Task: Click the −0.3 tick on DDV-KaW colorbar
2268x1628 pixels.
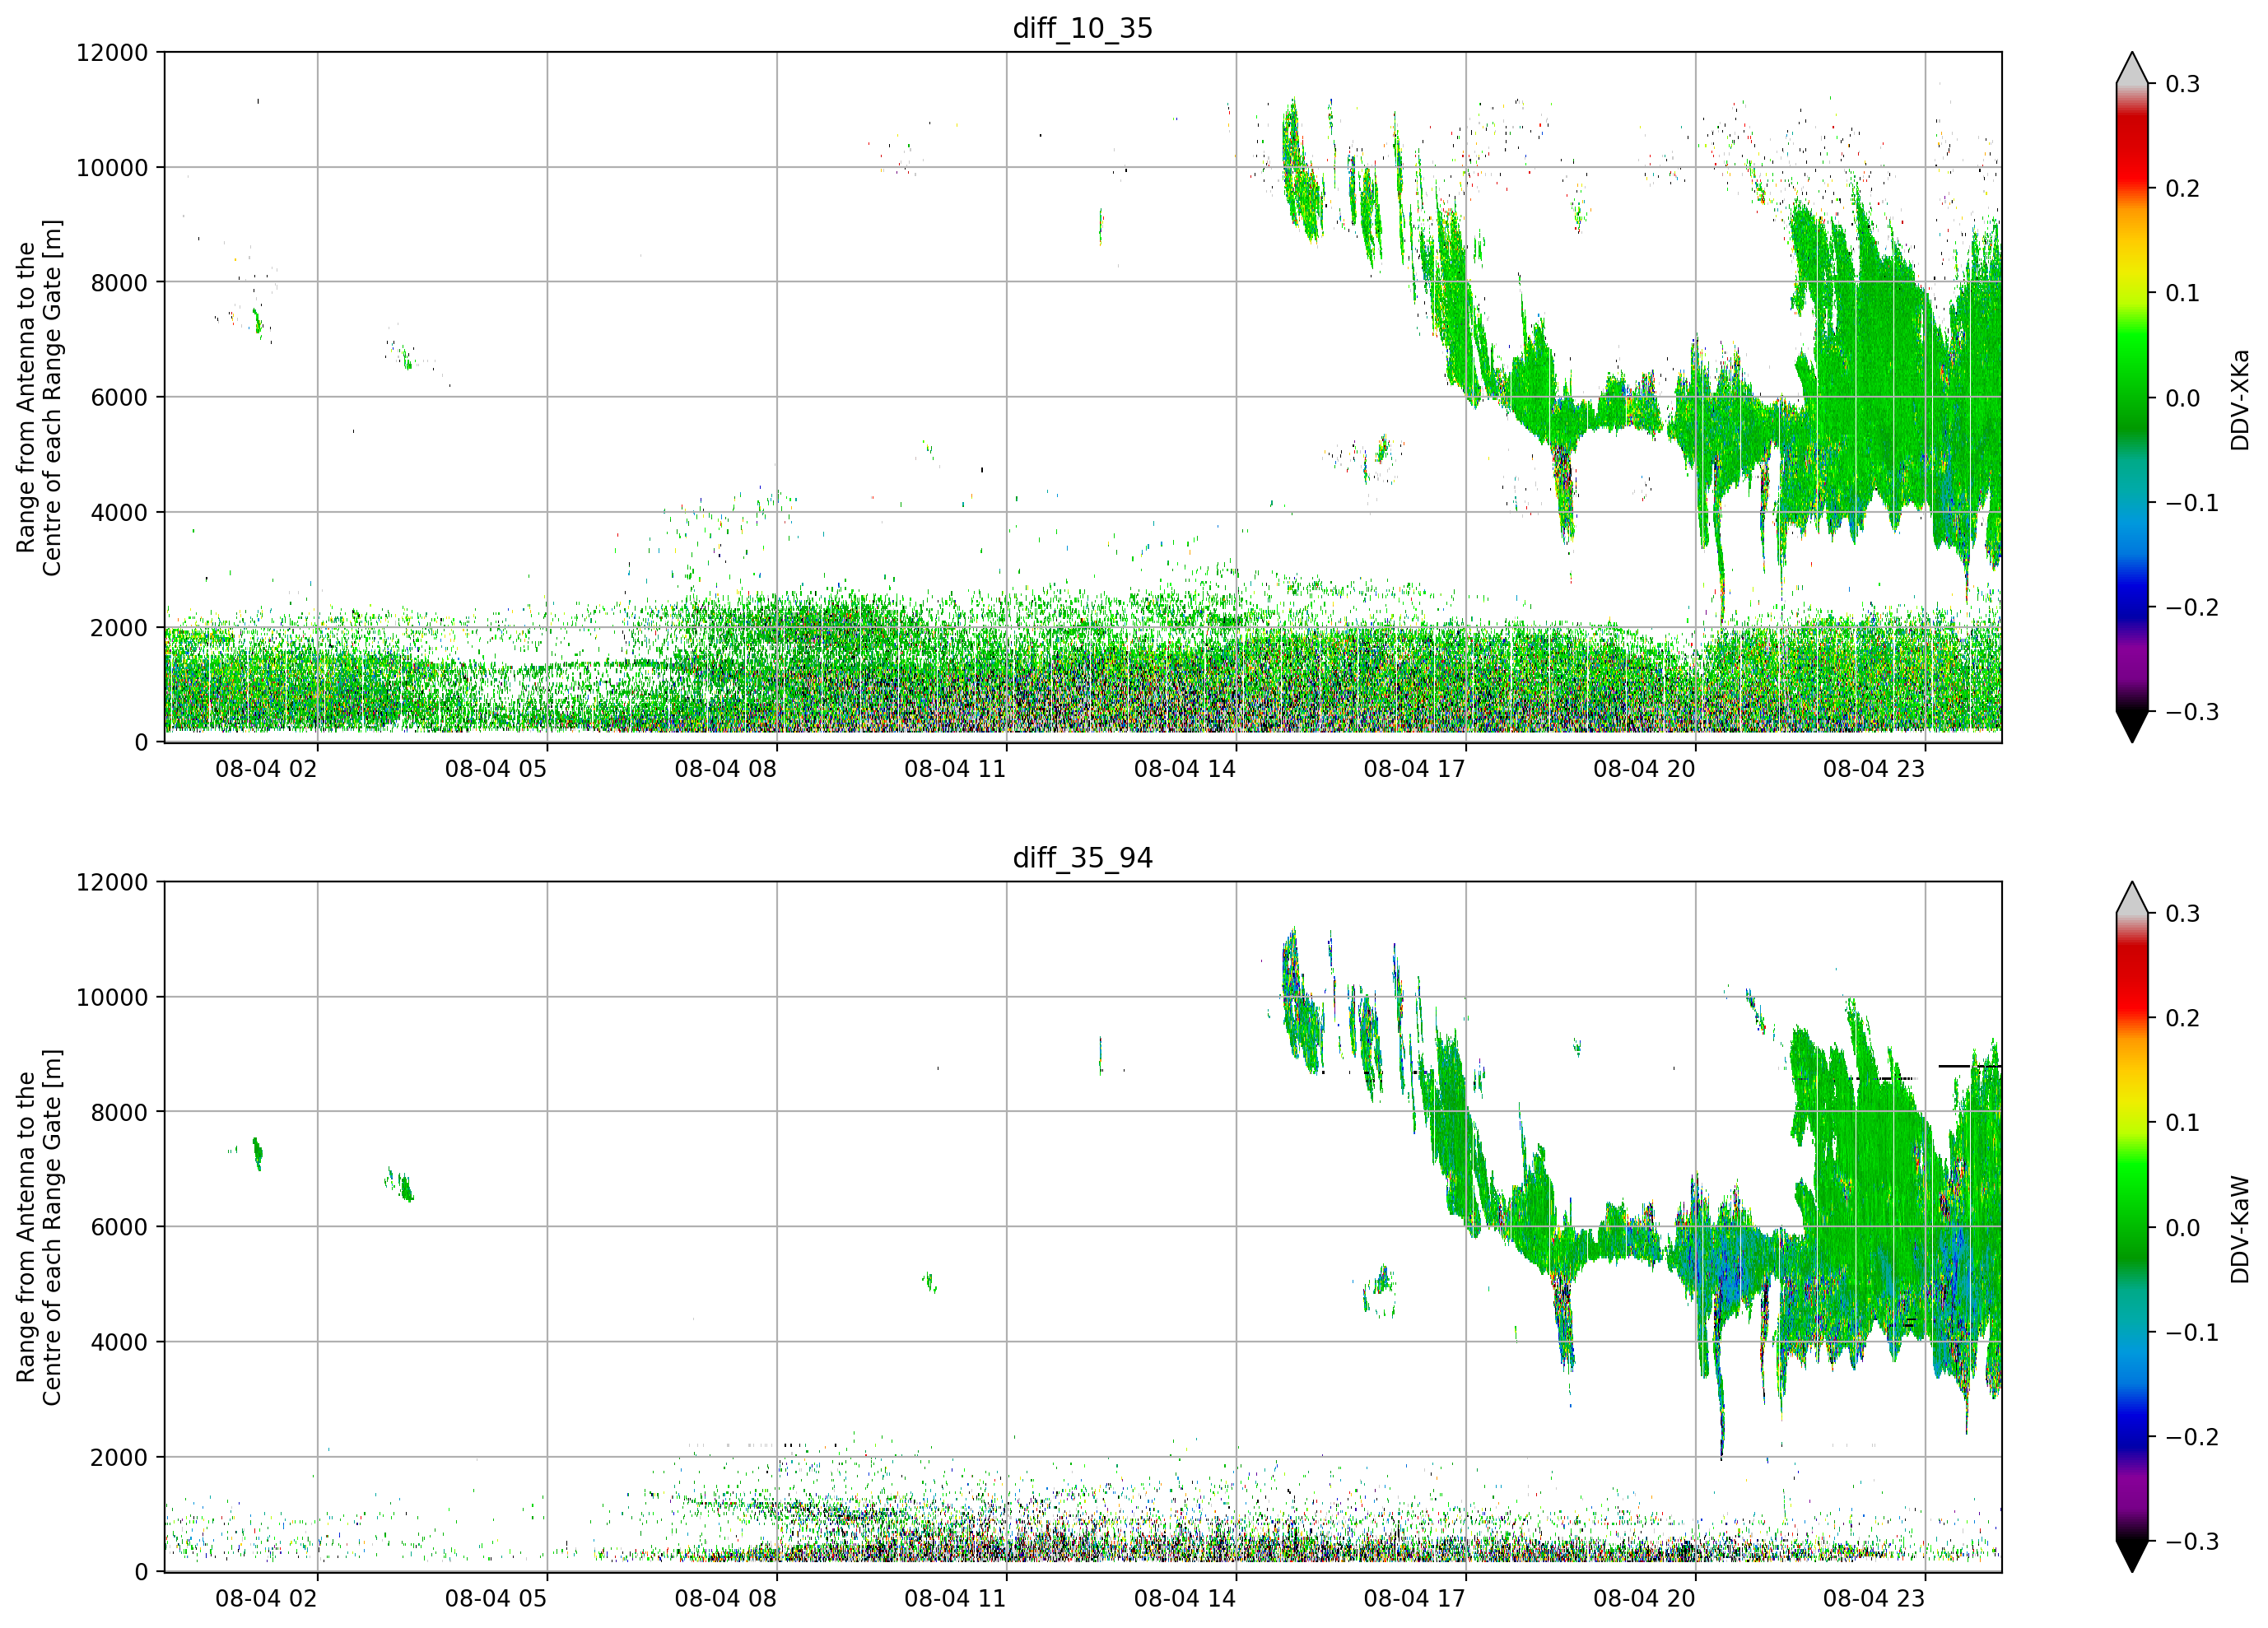Action: (2192, 1542)
